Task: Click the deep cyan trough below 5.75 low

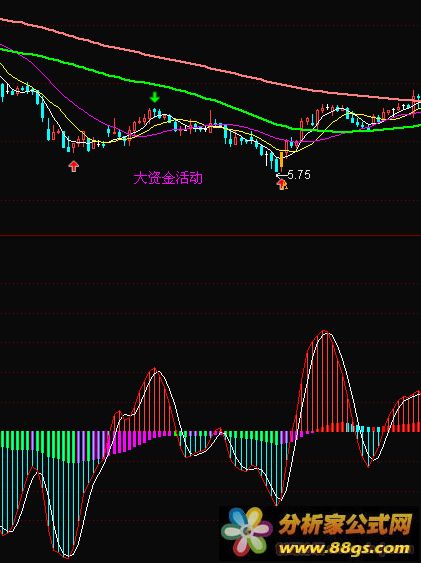Action: tap(276, 502)
